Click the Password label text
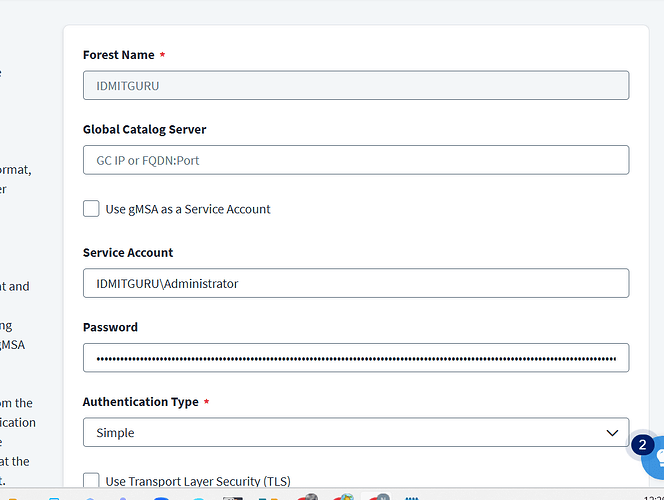The image size is (664, 500). click(x=110, y=327)
